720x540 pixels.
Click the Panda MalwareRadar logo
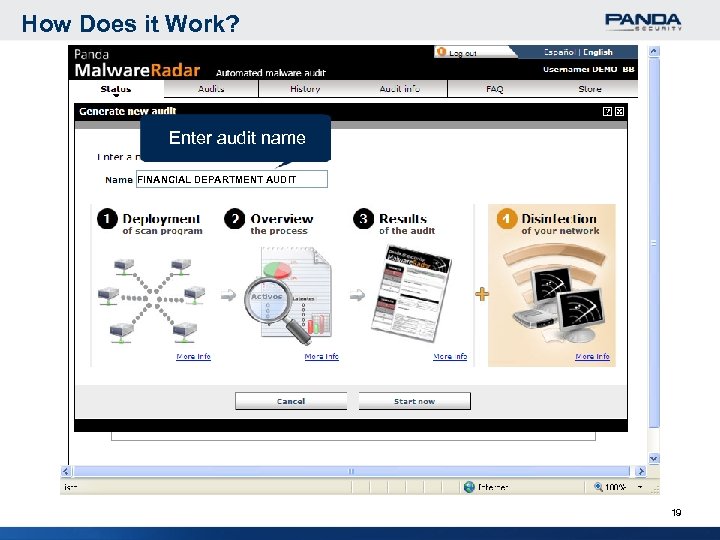click(137, 63)
